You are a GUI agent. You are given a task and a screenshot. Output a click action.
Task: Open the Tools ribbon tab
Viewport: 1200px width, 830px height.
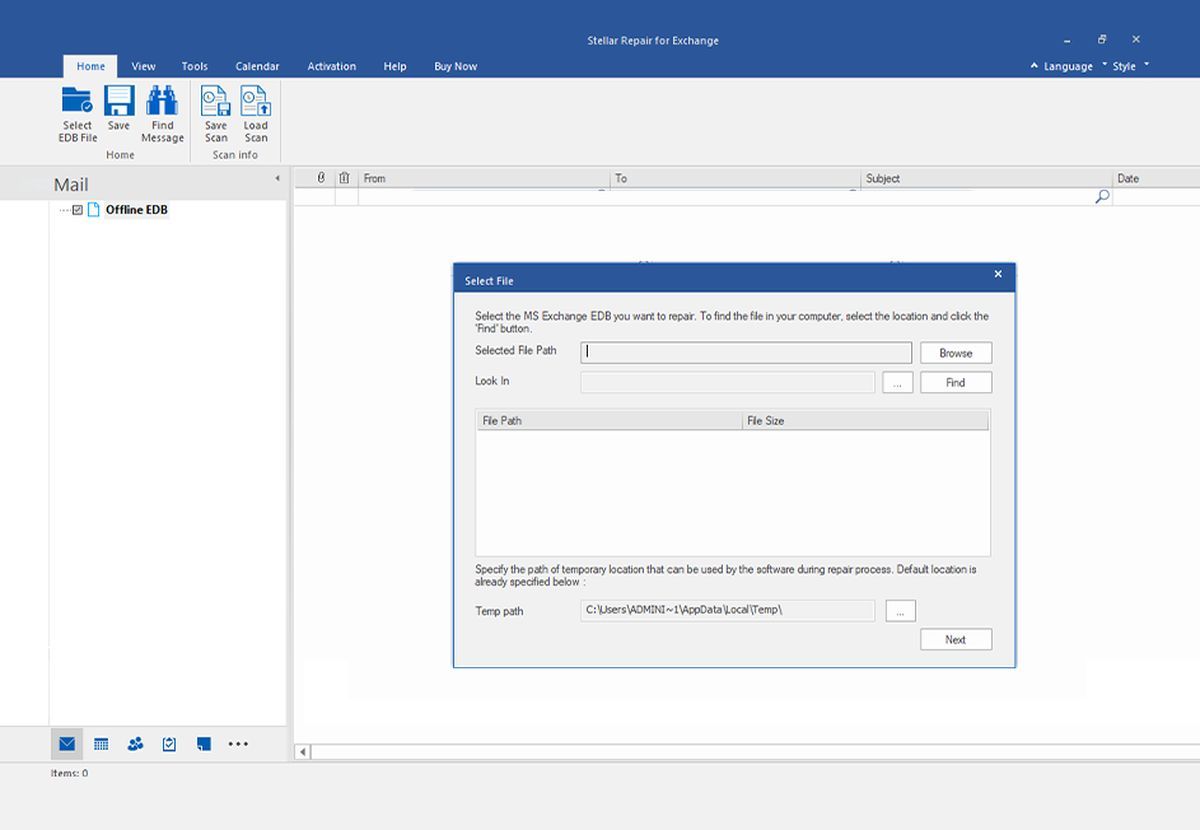(x=195, y=66)
